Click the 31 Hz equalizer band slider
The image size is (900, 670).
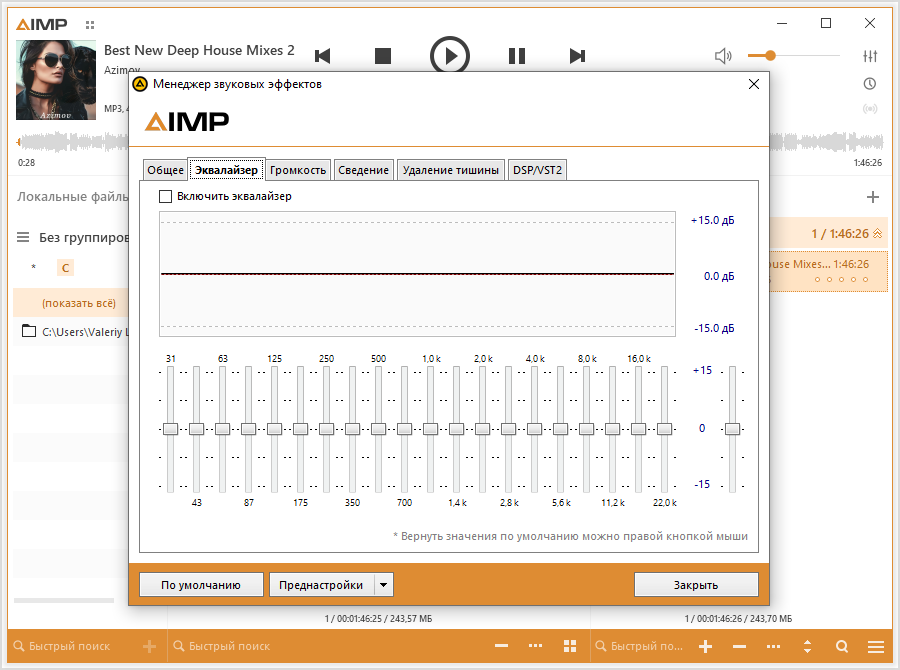click(x=170, y=429)
